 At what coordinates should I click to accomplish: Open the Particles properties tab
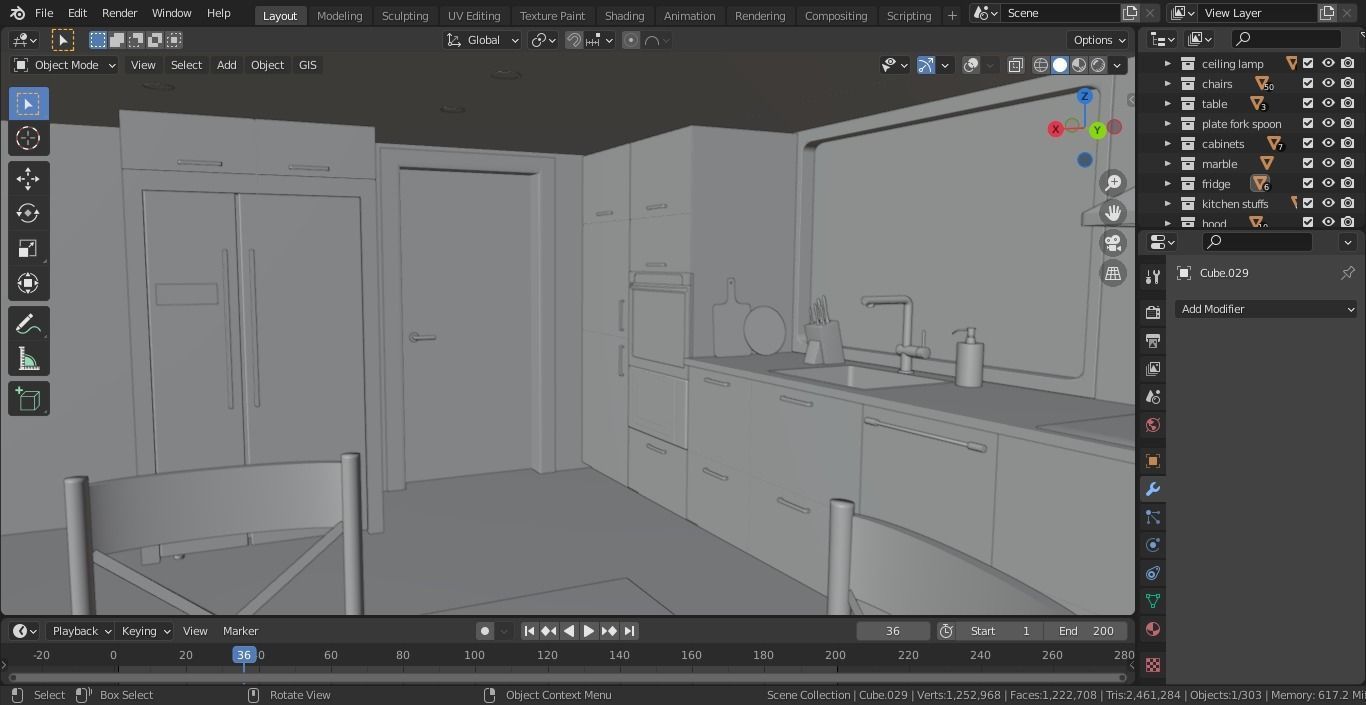click(x=1153, y=517)
